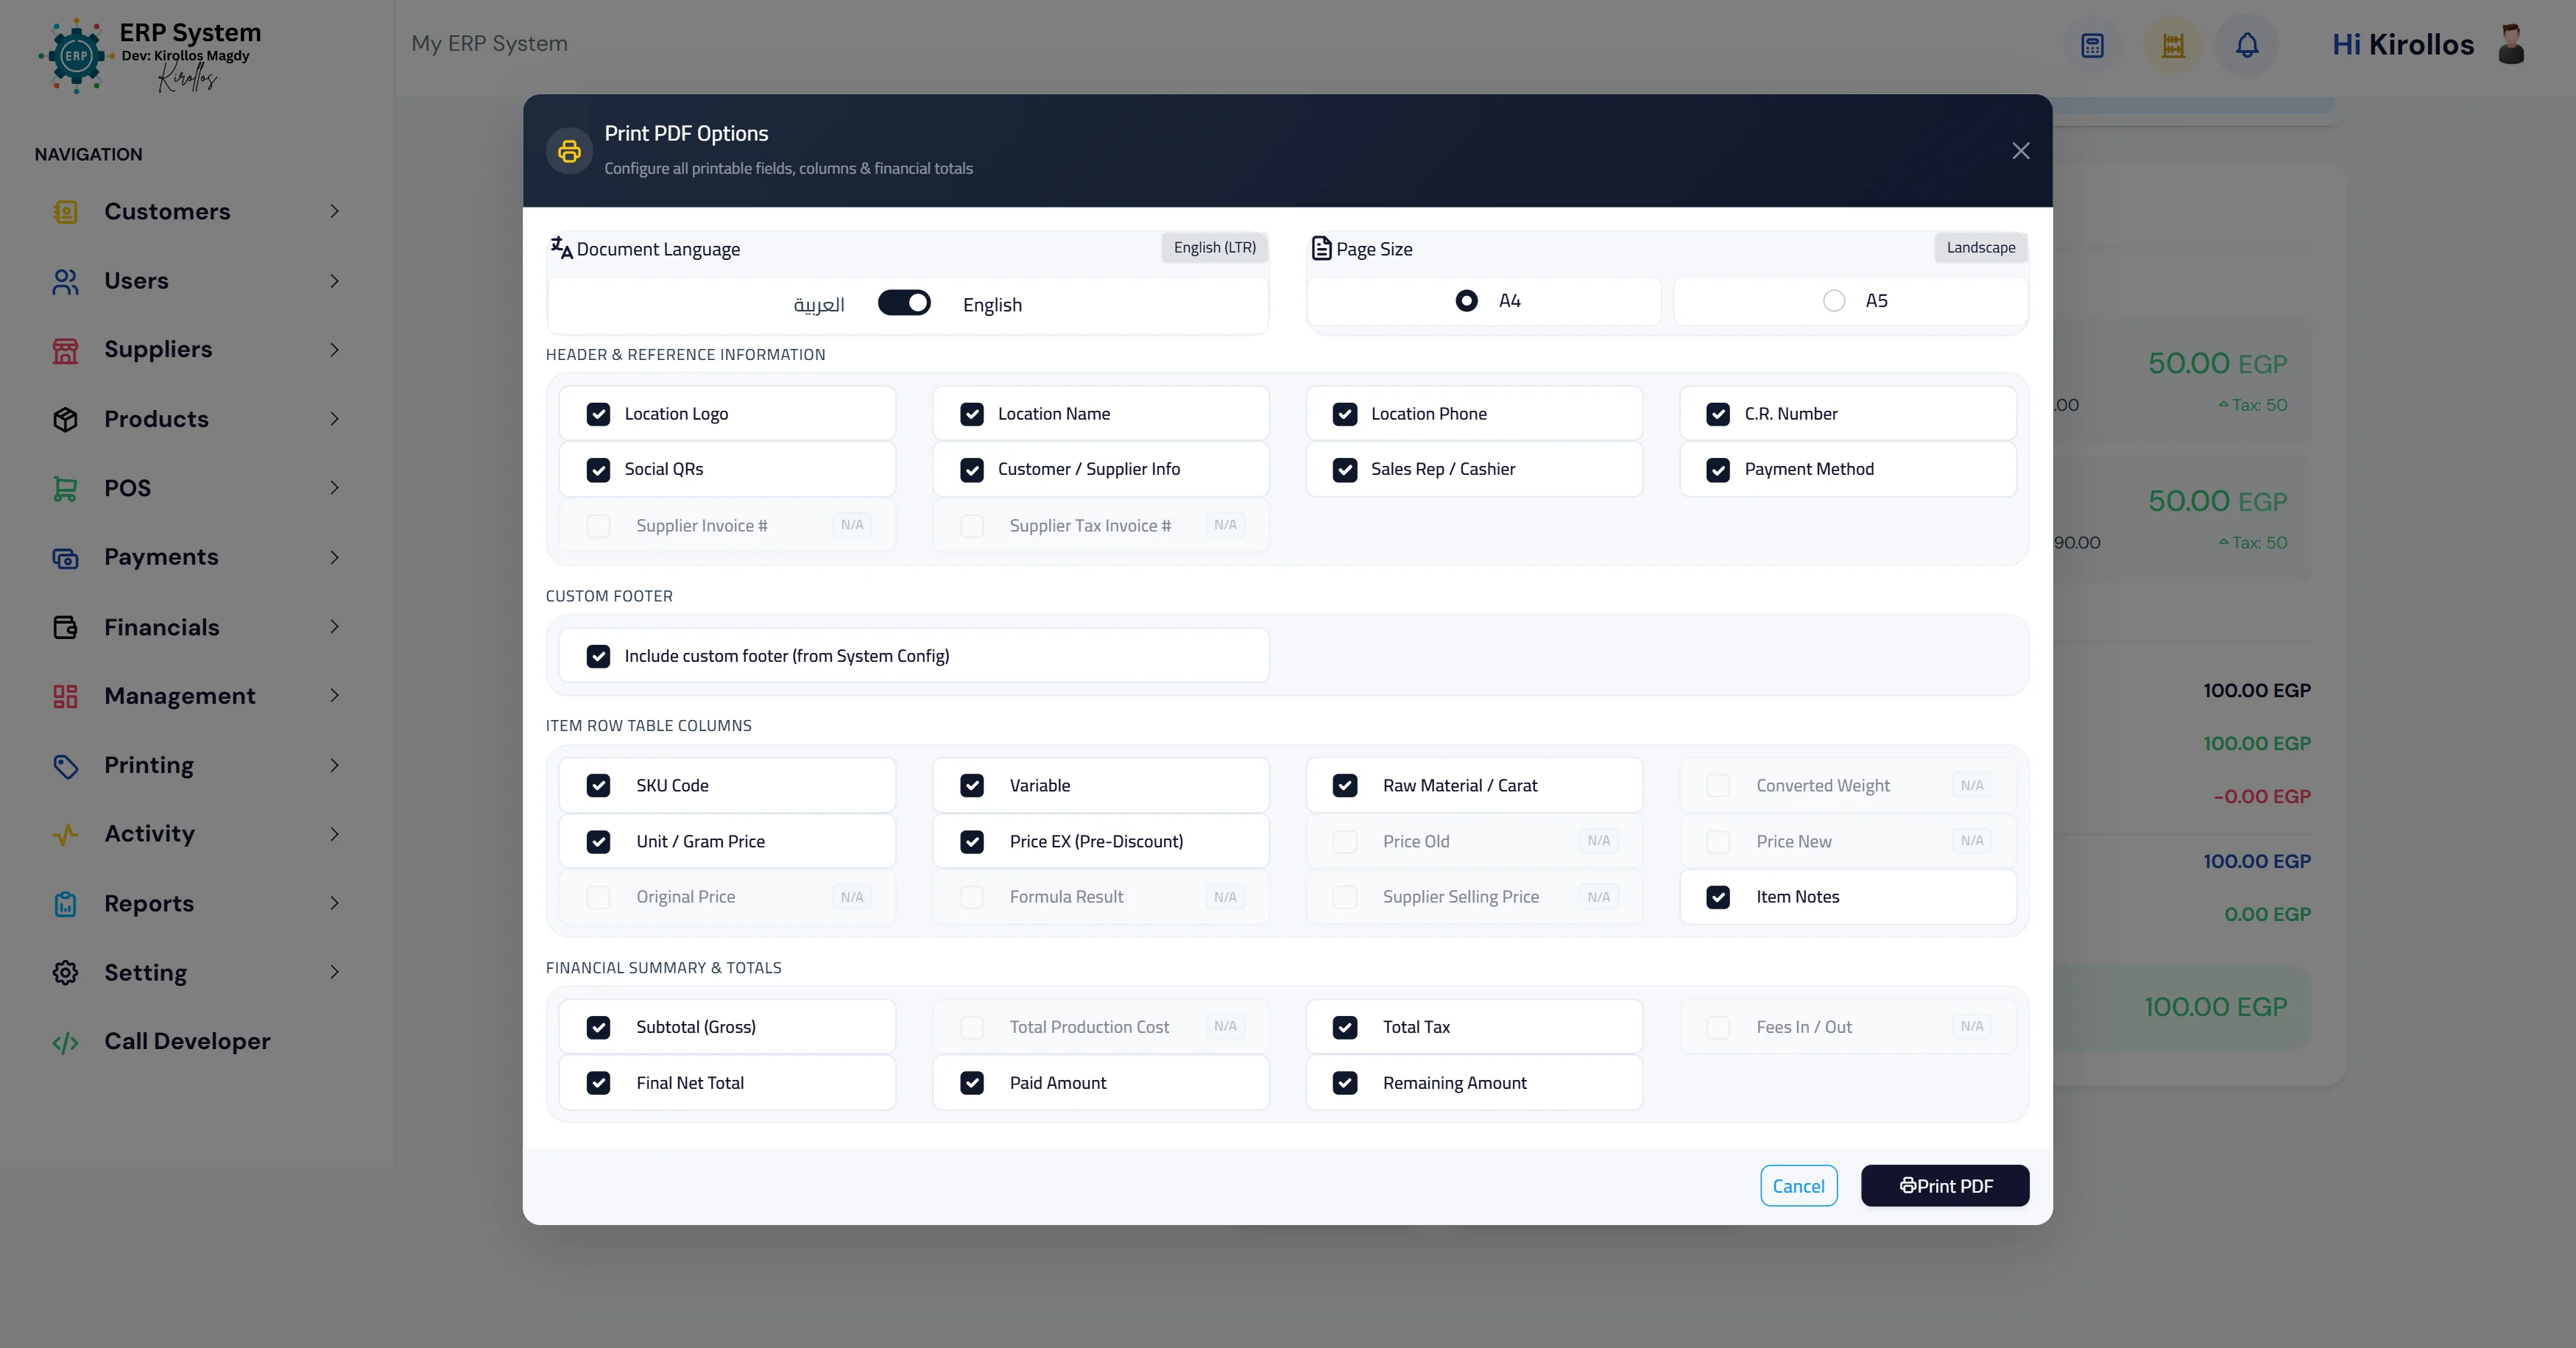Select the A4 page size radio
The width and height of the screenshot is (2576, 1348).
1466,301
